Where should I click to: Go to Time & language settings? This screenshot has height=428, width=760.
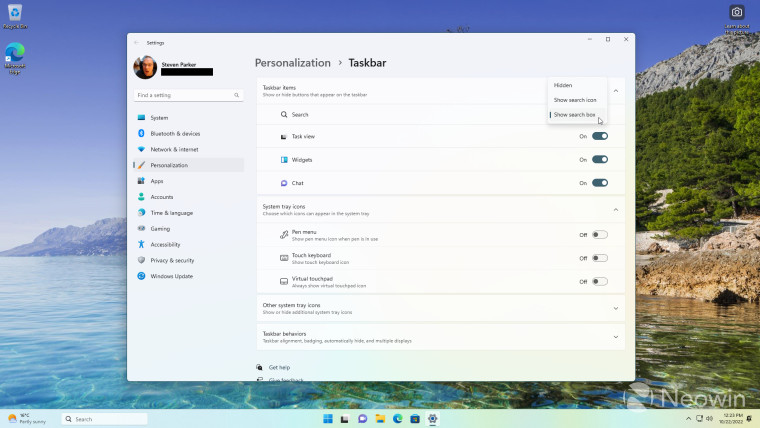(x=188, y=213)
